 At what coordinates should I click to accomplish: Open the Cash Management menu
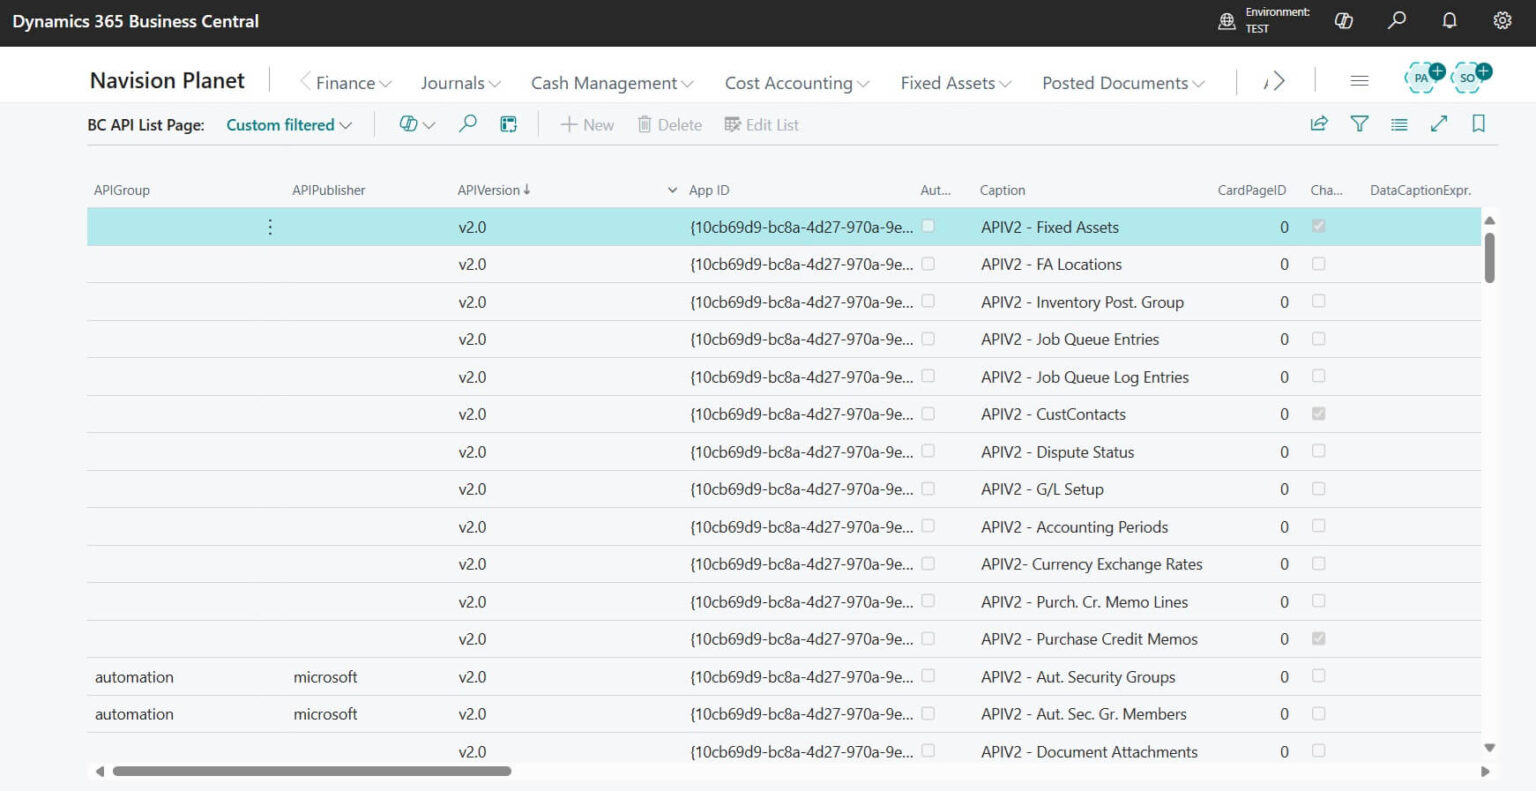611,83
